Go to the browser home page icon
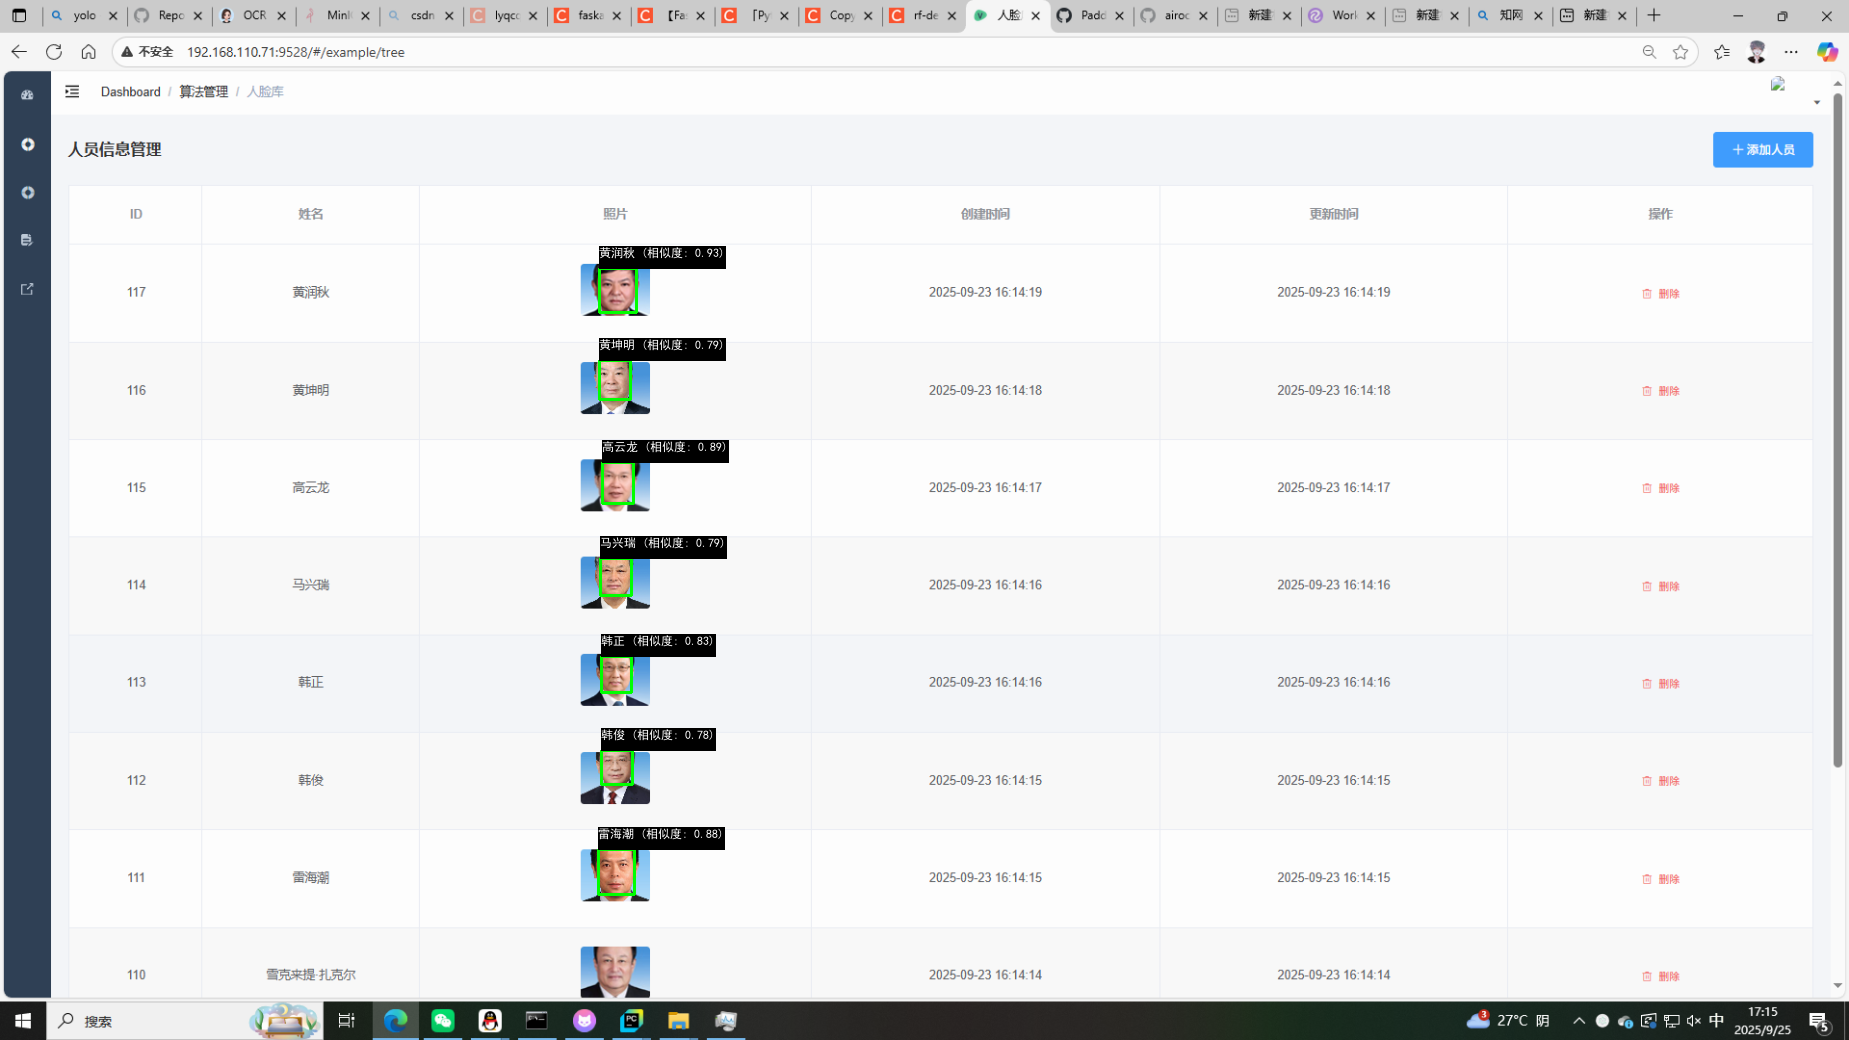 89,52
